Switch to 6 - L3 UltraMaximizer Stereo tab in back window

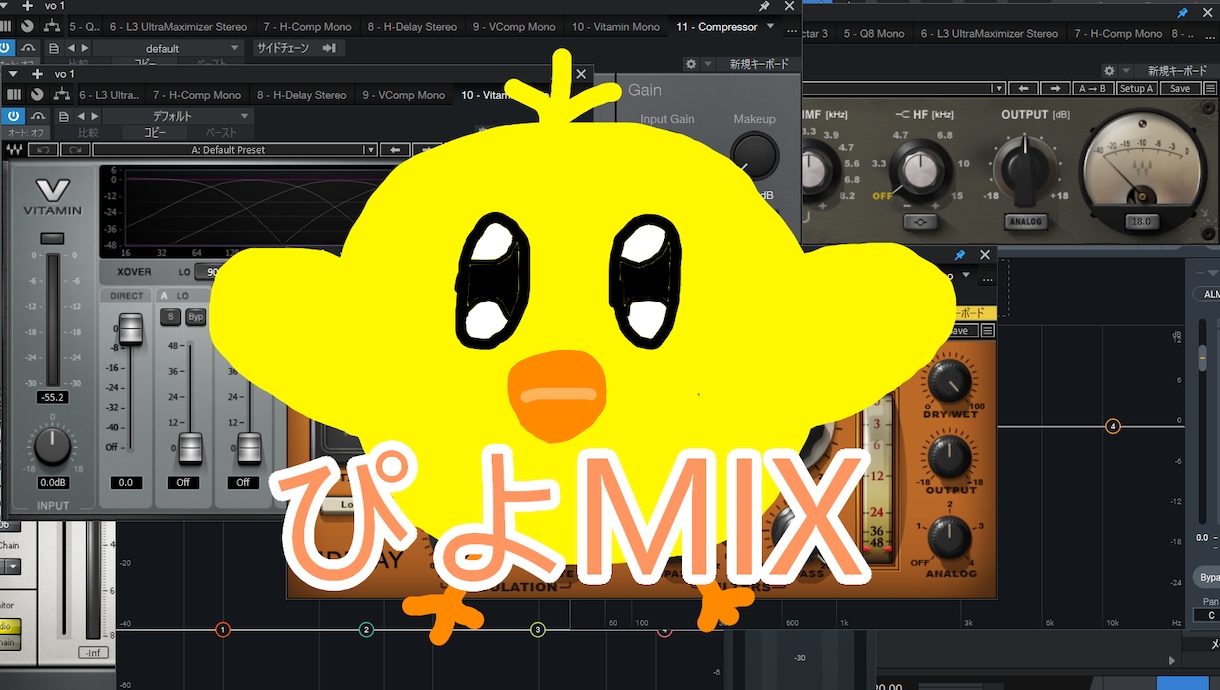pos(178,27)
